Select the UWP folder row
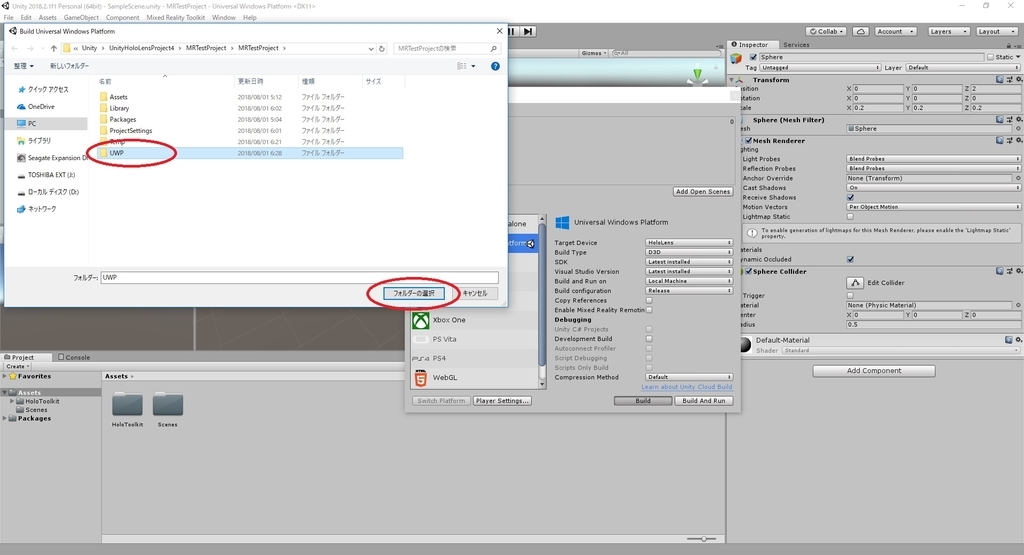Screen dimensions: 1024x555 tap(249, 153)
